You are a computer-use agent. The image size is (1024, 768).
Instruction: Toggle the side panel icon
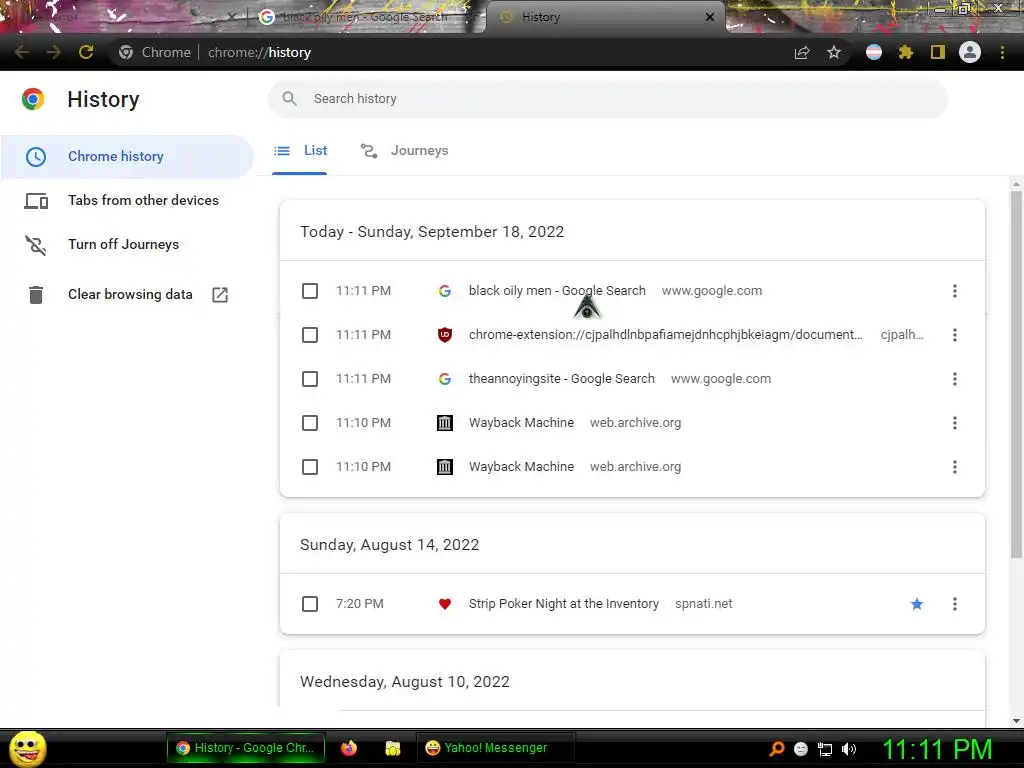[x=938, y=52]
